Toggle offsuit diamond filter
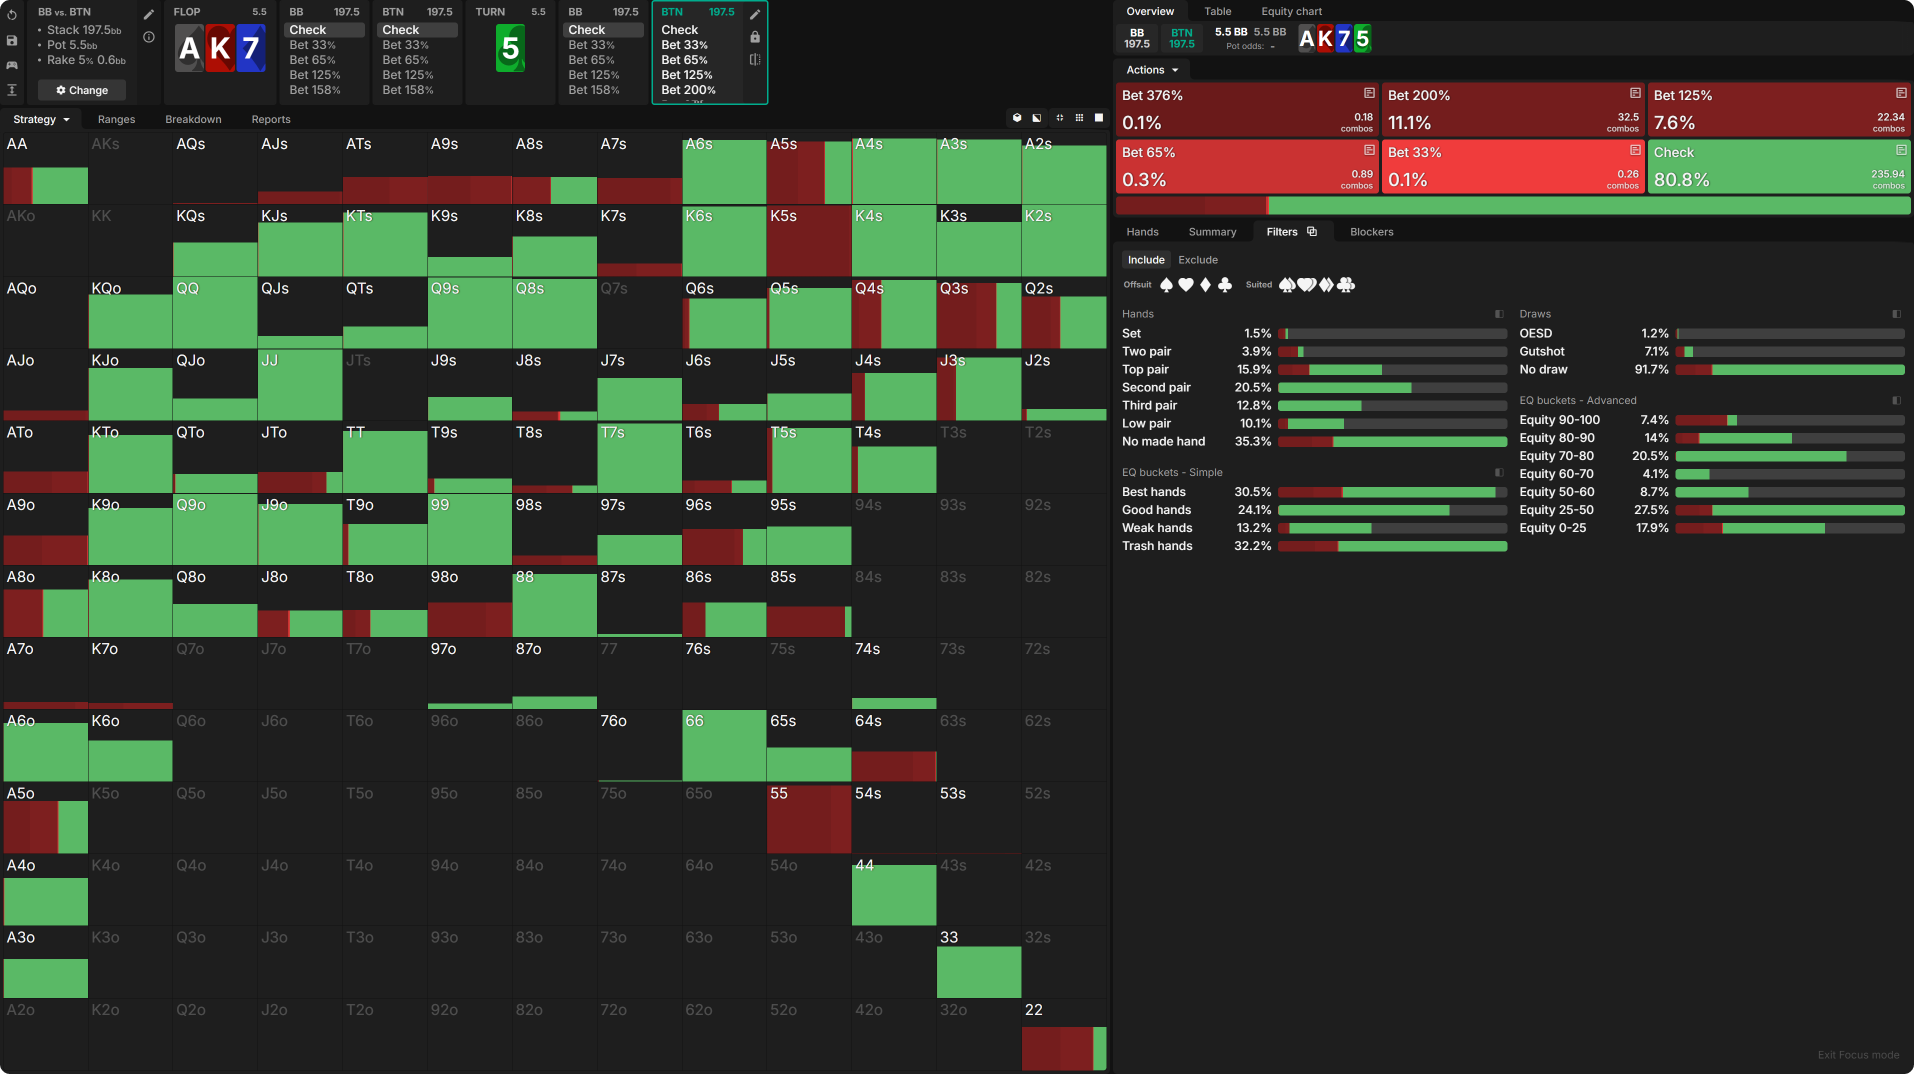 click(x=1205, y=285)
